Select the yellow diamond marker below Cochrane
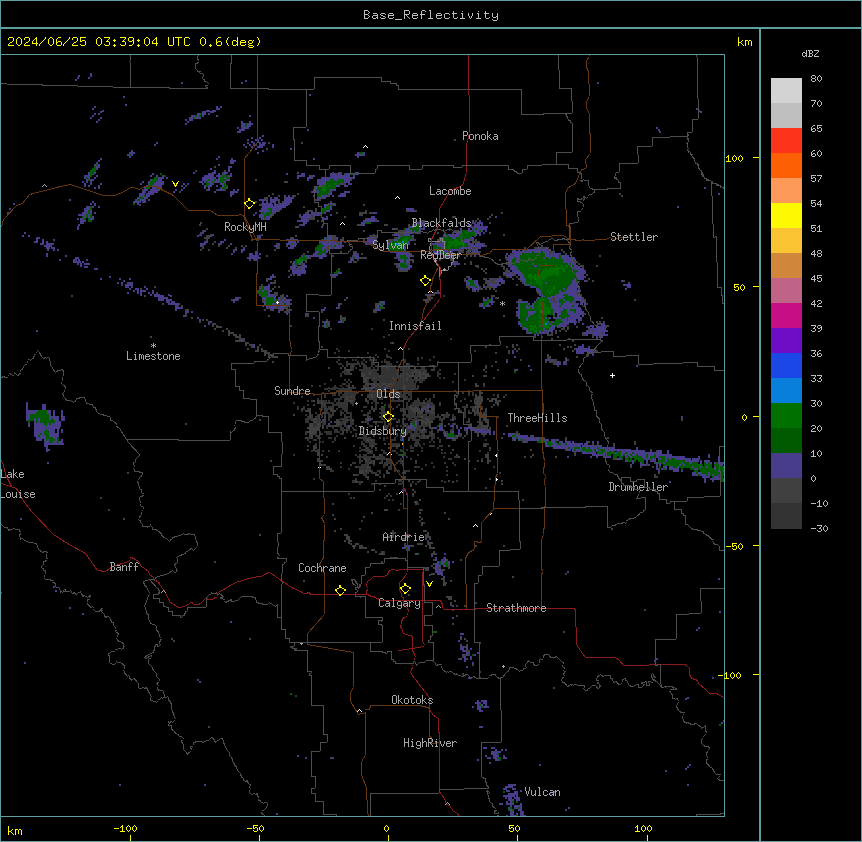 pyautogui.click(x=340, y=590)
